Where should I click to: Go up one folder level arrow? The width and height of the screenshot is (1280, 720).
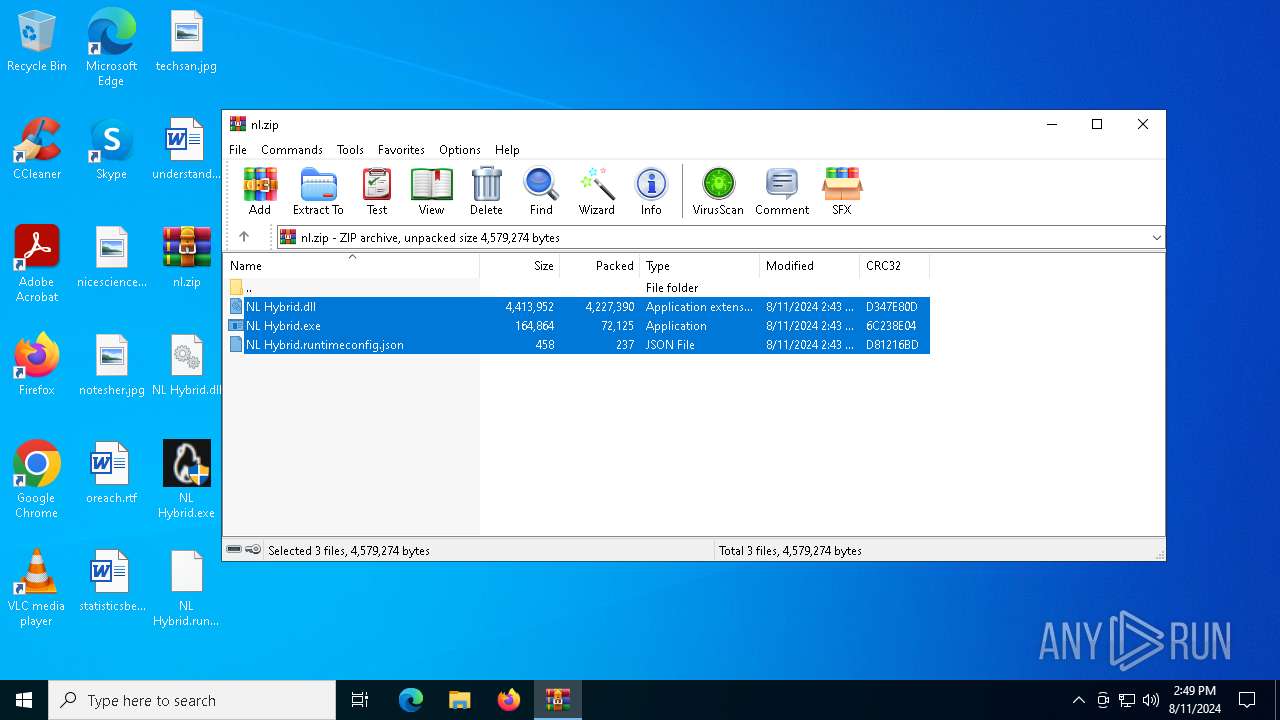pos(244,237)
